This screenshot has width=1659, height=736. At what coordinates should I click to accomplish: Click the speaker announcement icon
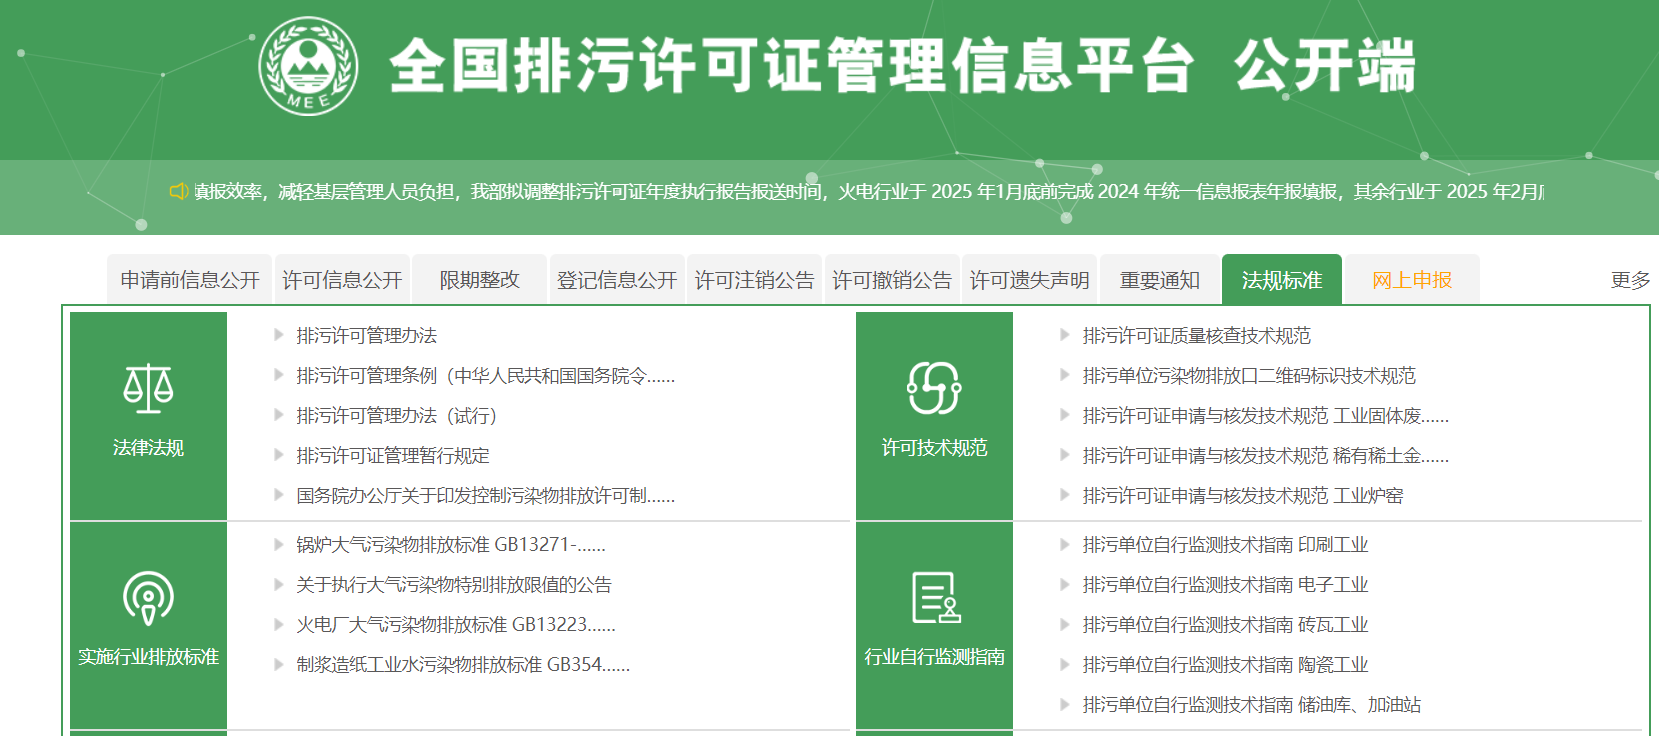pos(179,191)
